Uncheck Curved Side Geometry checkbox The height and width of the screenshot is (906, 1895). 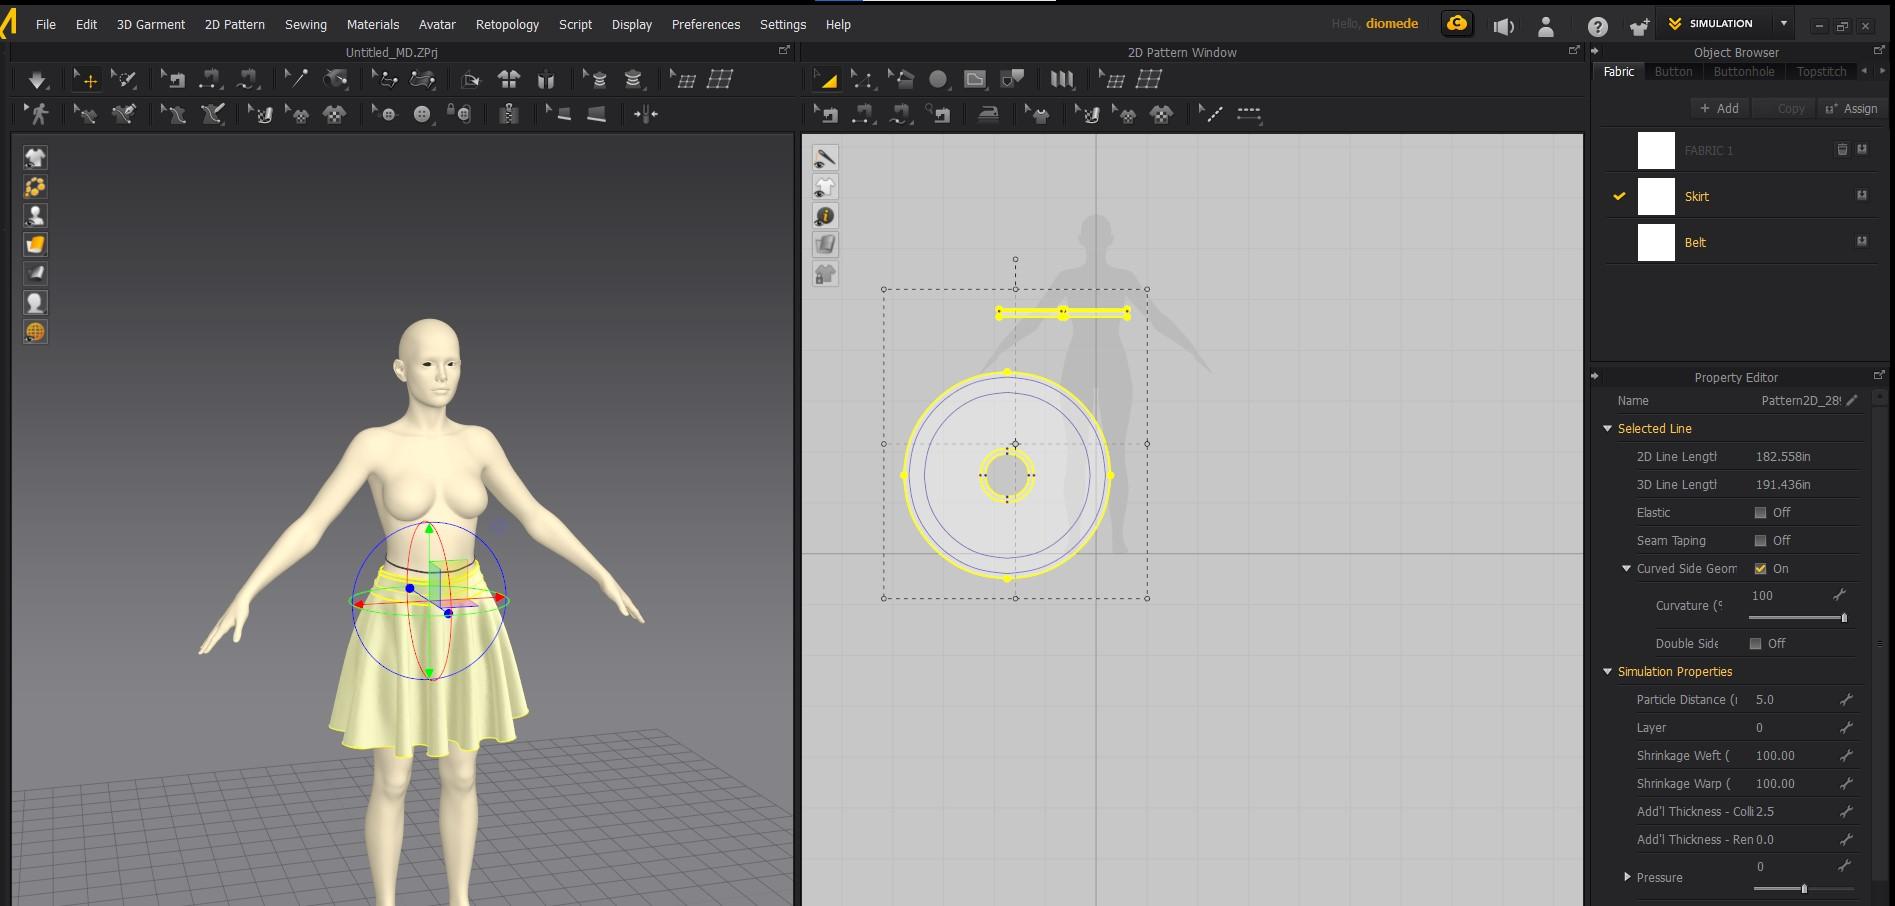pyautogui.click(x=1760, y=569)
